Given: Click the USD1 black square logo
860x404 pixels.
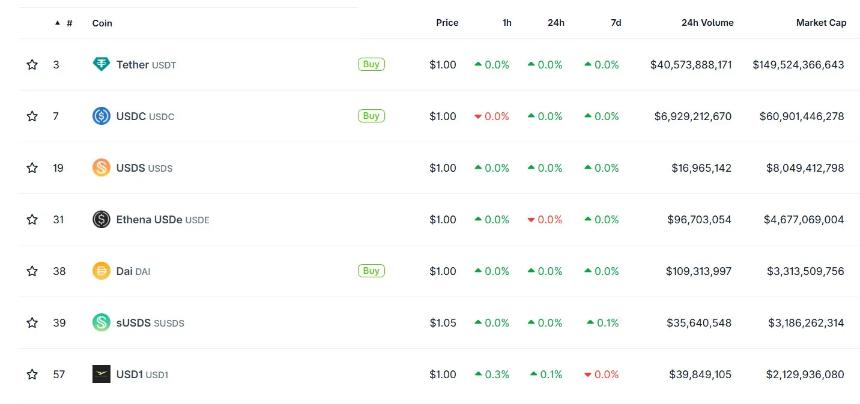Looking at the screenshot, I should 101,374.
